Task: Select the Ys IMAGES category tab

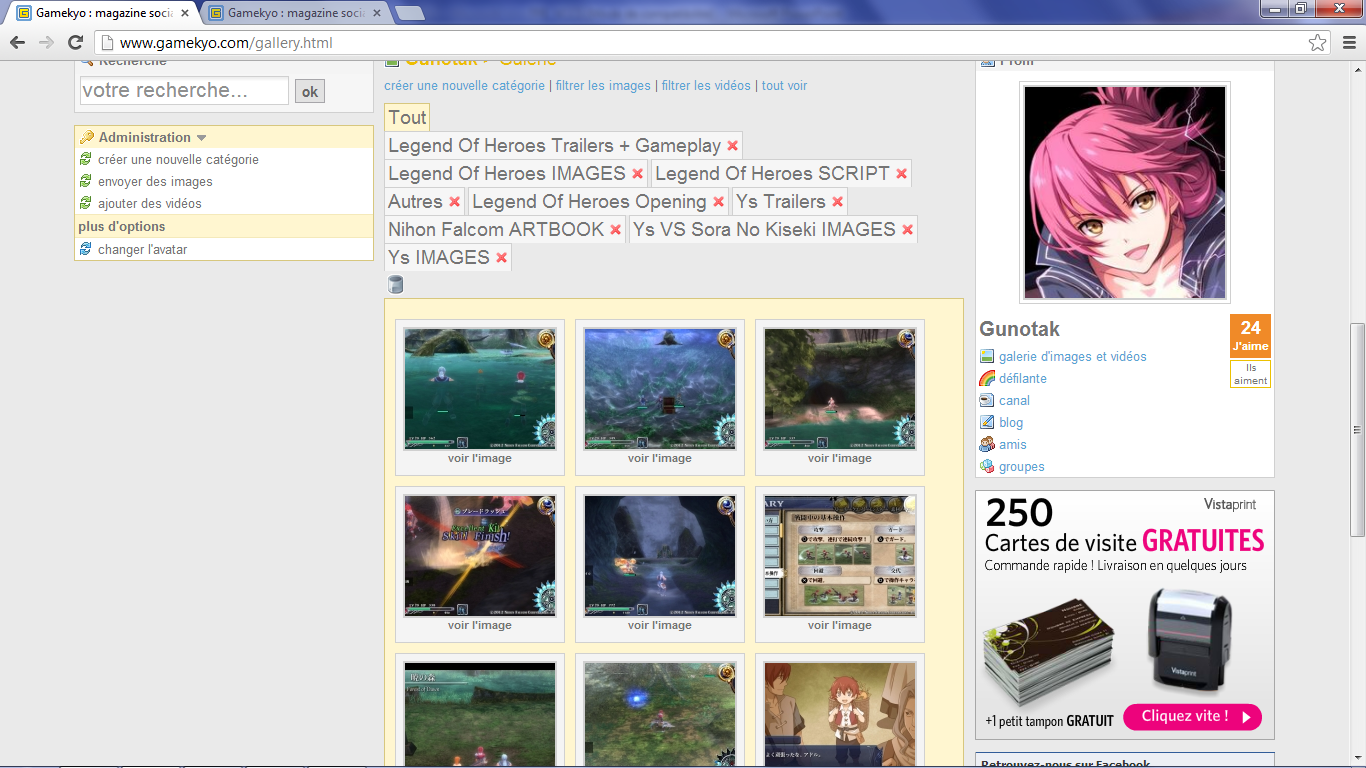Action: coord(439,258)
